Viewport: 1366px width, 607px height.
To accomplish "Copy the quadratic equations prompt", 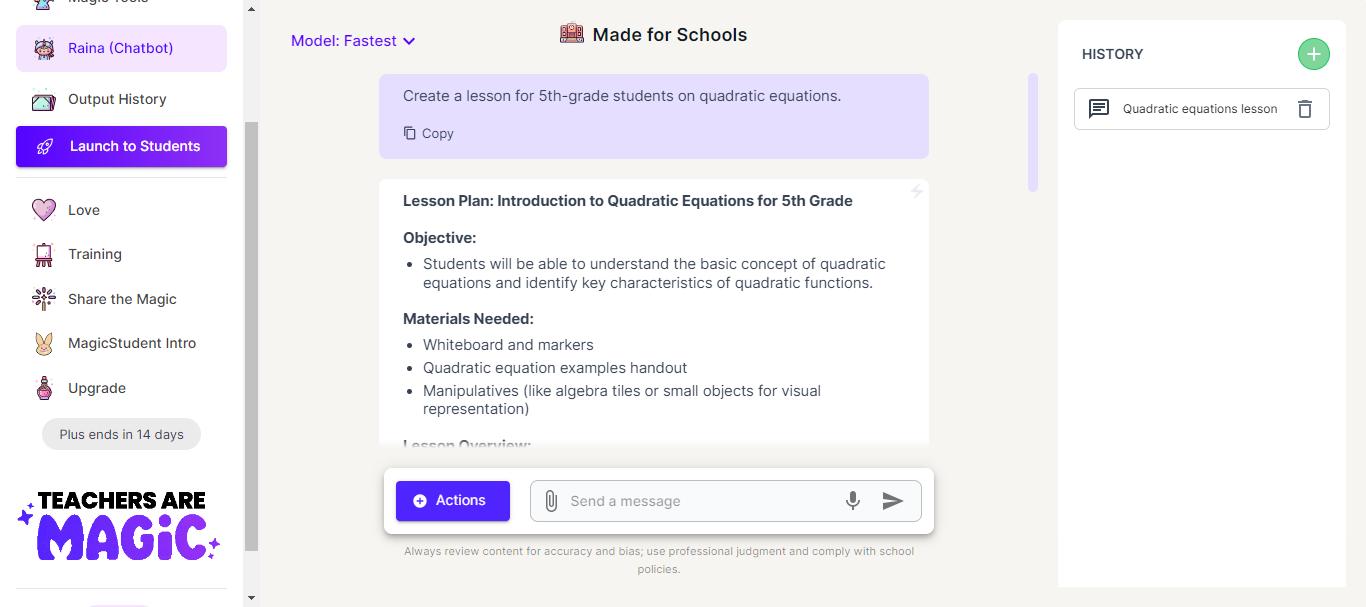I will click(428, 133).
